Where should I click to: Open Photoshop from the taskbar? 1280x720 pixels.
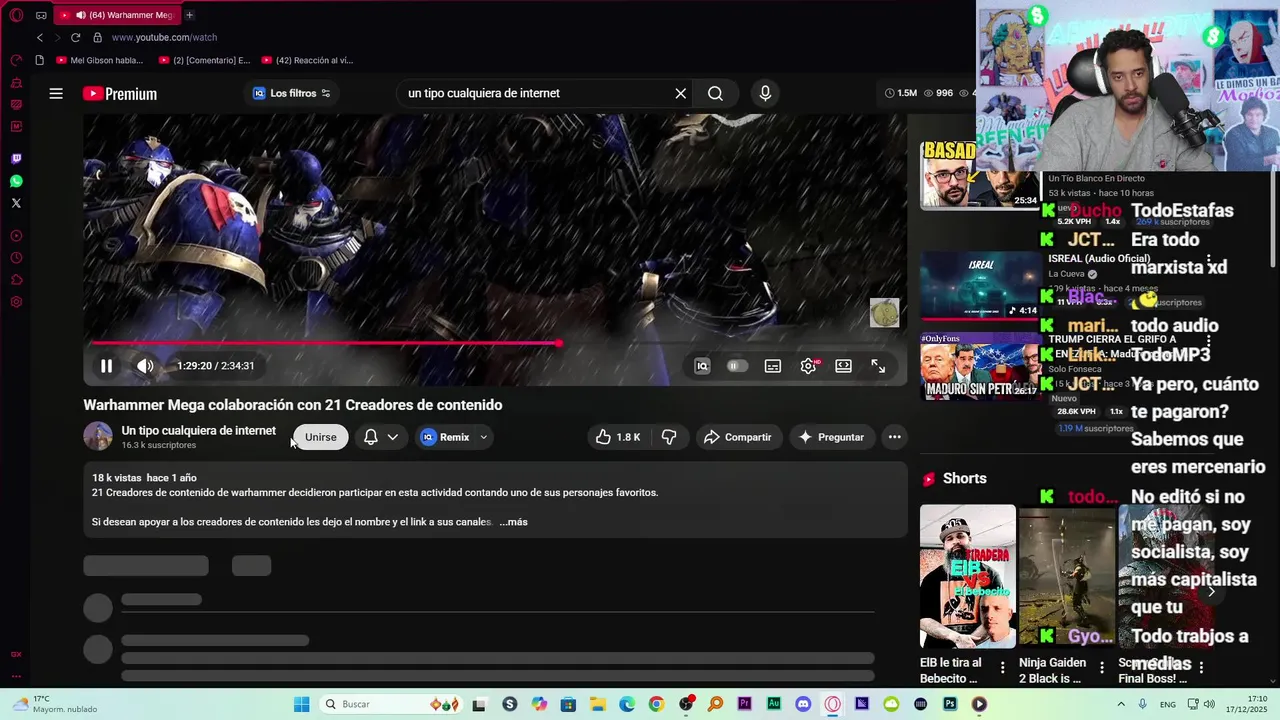(x=950, y=704)
